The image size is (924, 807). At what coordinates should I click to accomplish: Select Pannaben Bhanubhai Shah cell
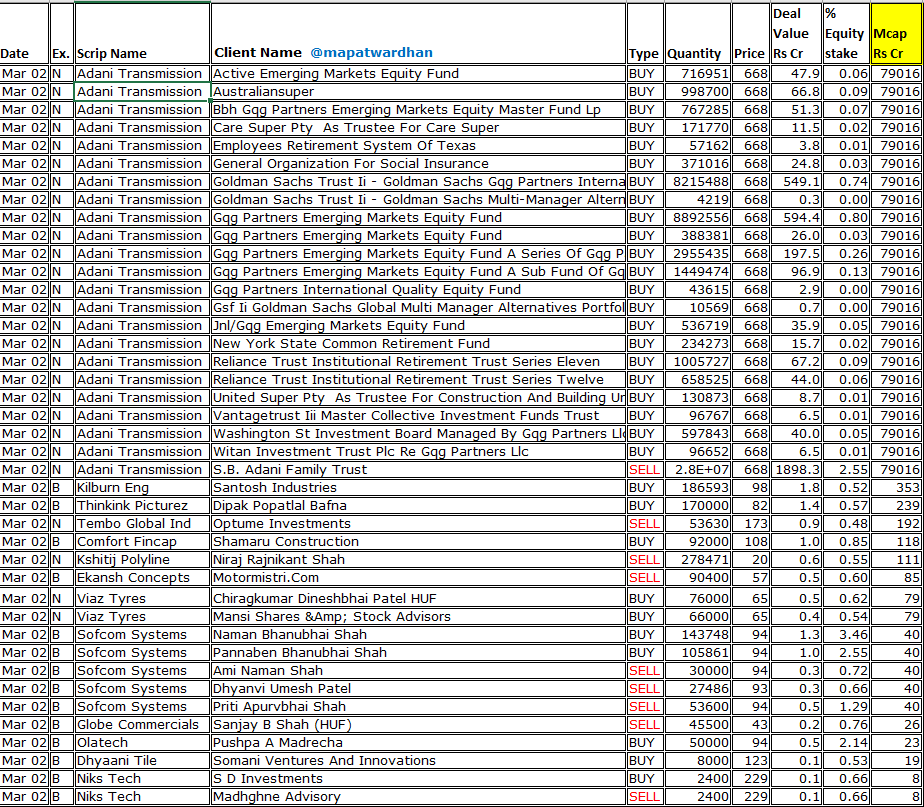tap(418, 653)
